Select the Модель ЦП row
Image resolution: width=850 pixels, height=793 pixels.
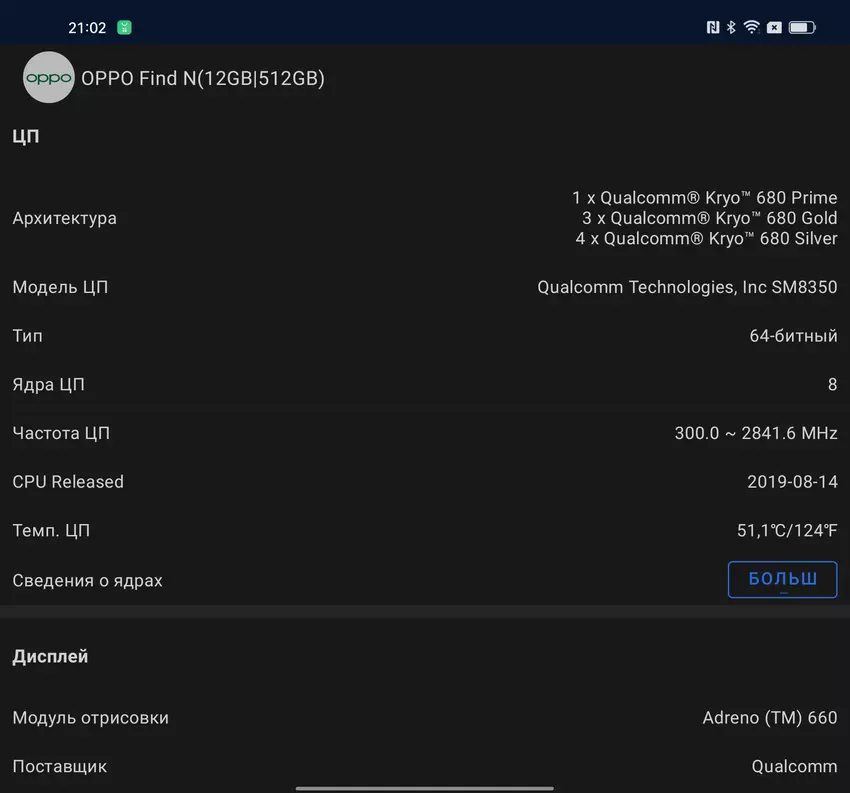[424, 287]
